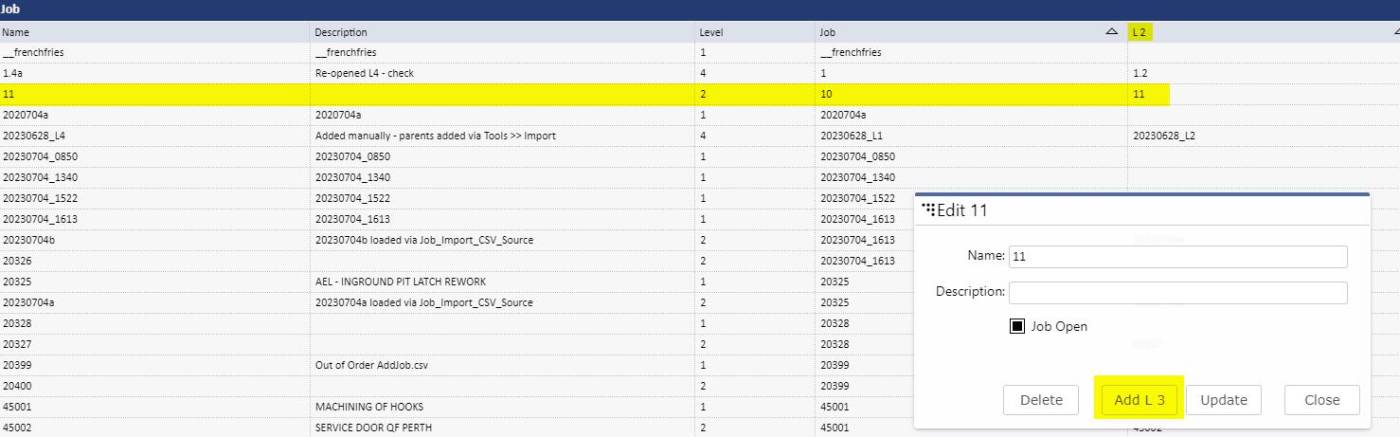Click the drag handle icon of Edit 11 dialog
The image size is (1400, 437).
coord(928,210)
